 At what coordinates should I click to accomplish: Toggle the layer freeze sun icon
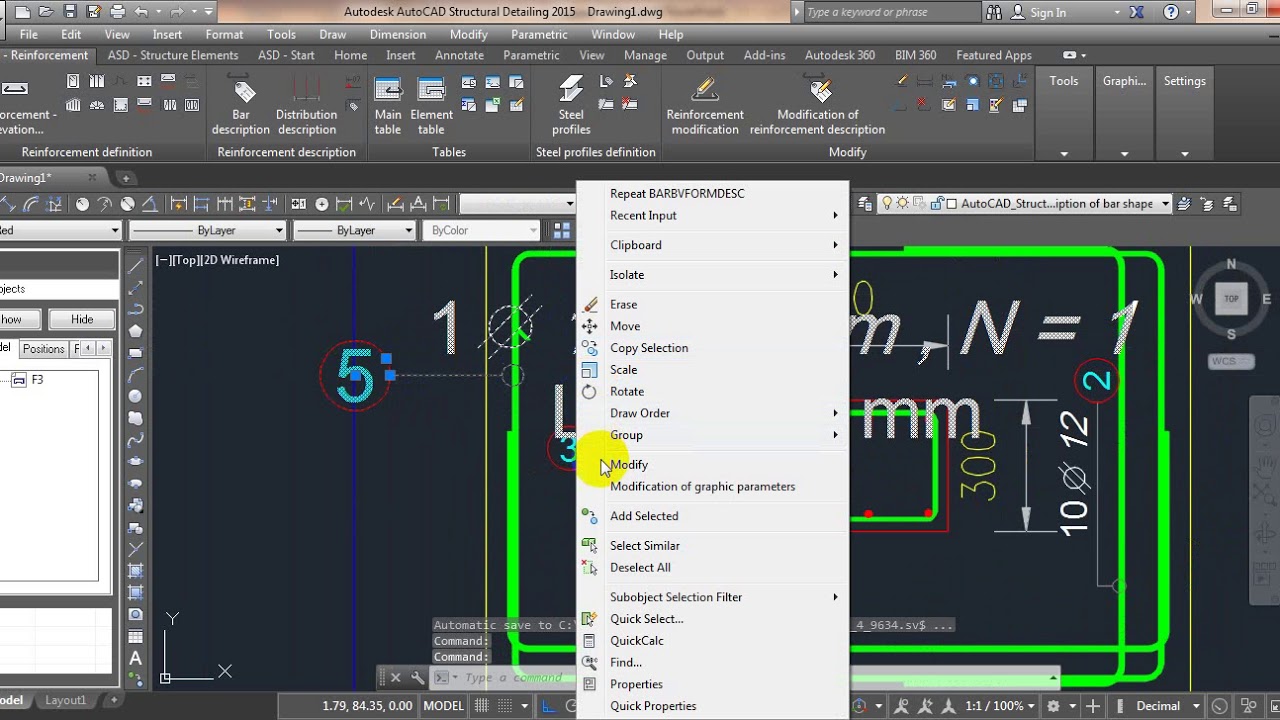click(902, 204)
